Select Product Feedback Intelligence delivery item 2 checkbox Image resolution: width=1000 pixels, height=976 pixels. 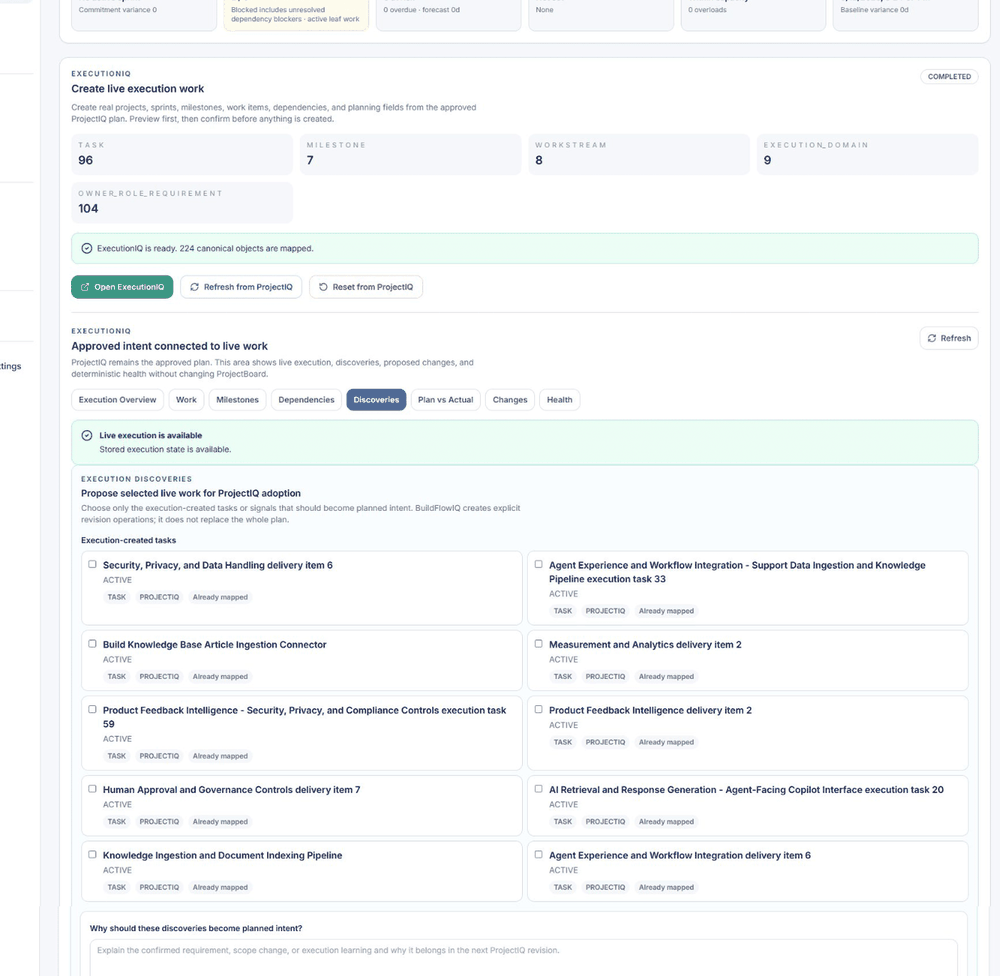tap(539, 709)
